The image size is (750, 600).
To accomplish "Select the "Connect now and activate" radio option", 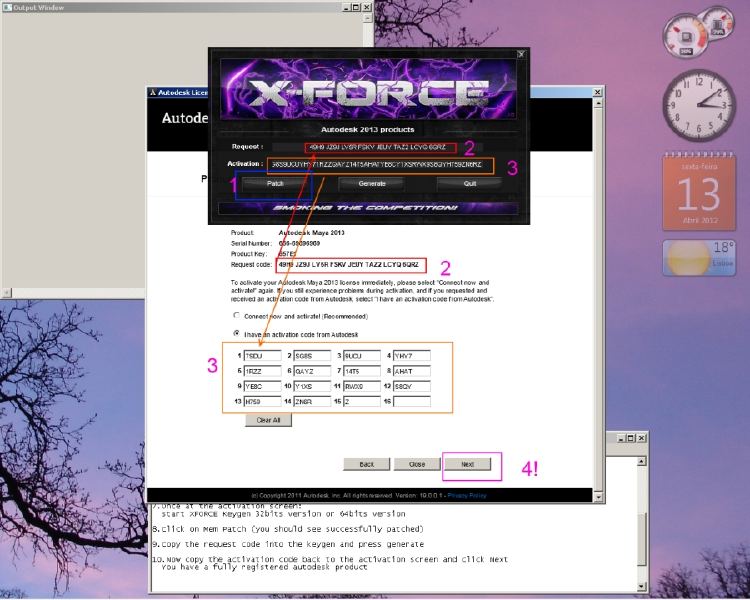I will point(236,315).
